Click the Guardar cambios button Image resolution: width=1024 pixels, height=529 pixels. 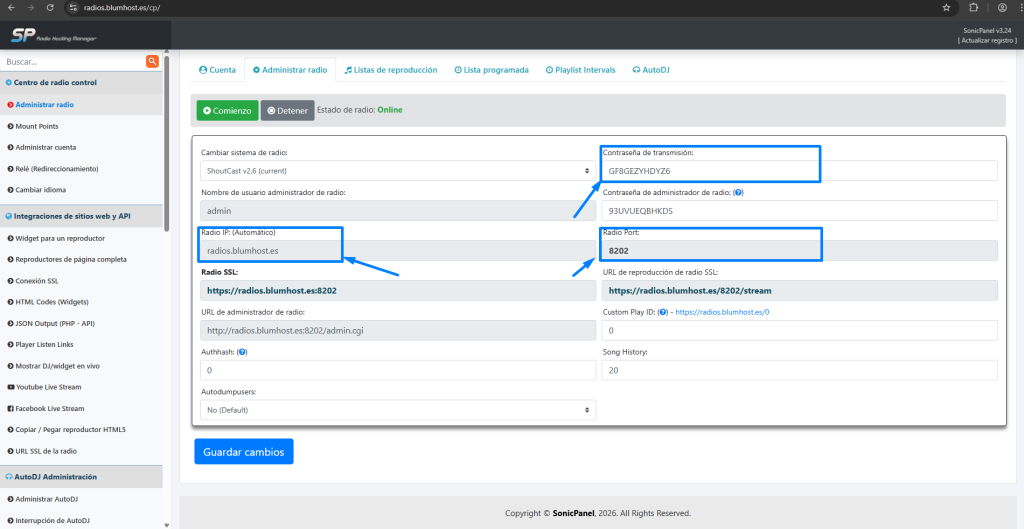coord(244,452)
